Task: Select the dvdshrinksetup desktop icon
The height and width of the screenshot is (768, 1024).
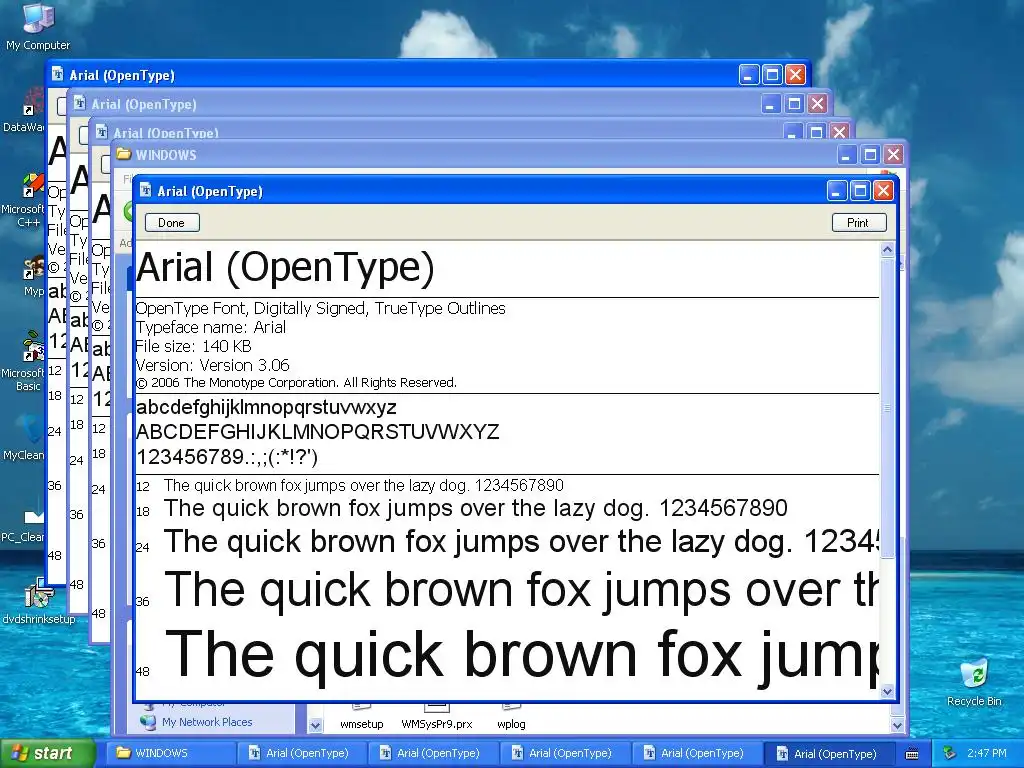Action: [x=39, y=601]
